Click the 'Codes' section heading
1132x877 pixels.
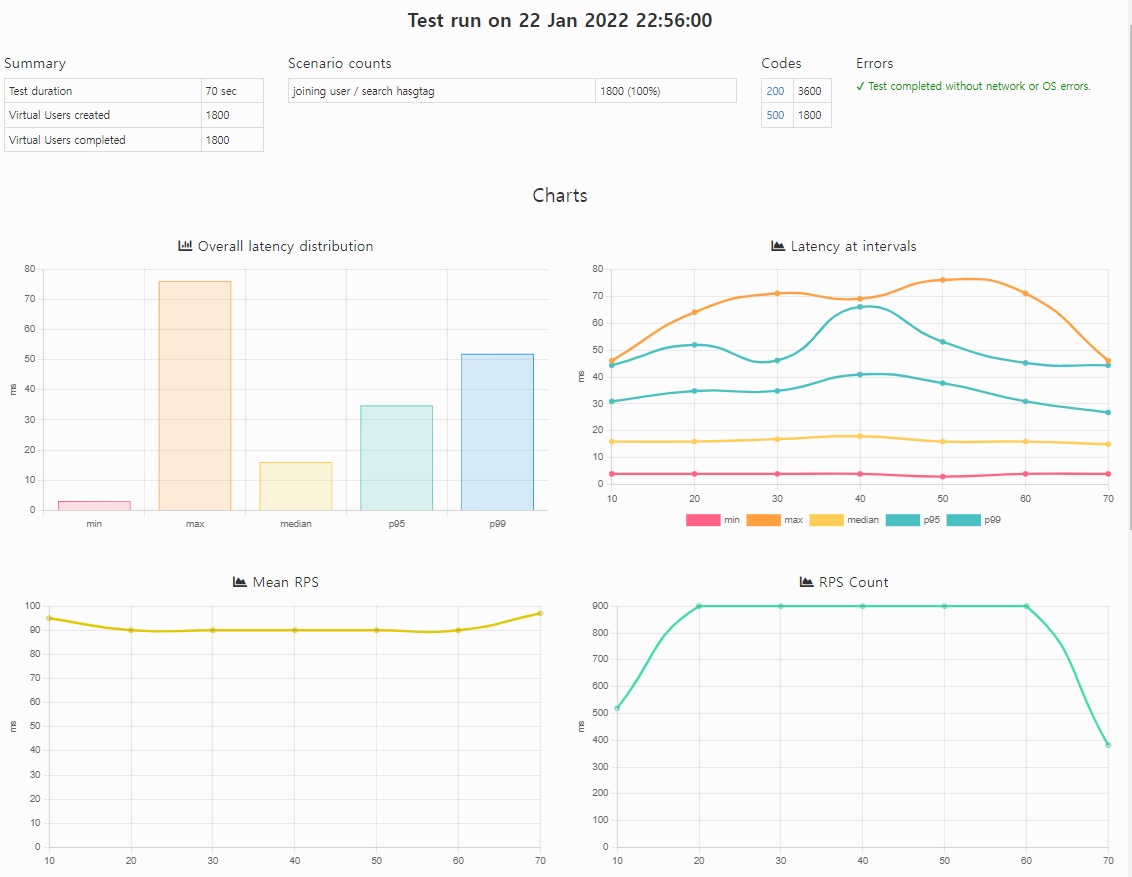(781, 64)
